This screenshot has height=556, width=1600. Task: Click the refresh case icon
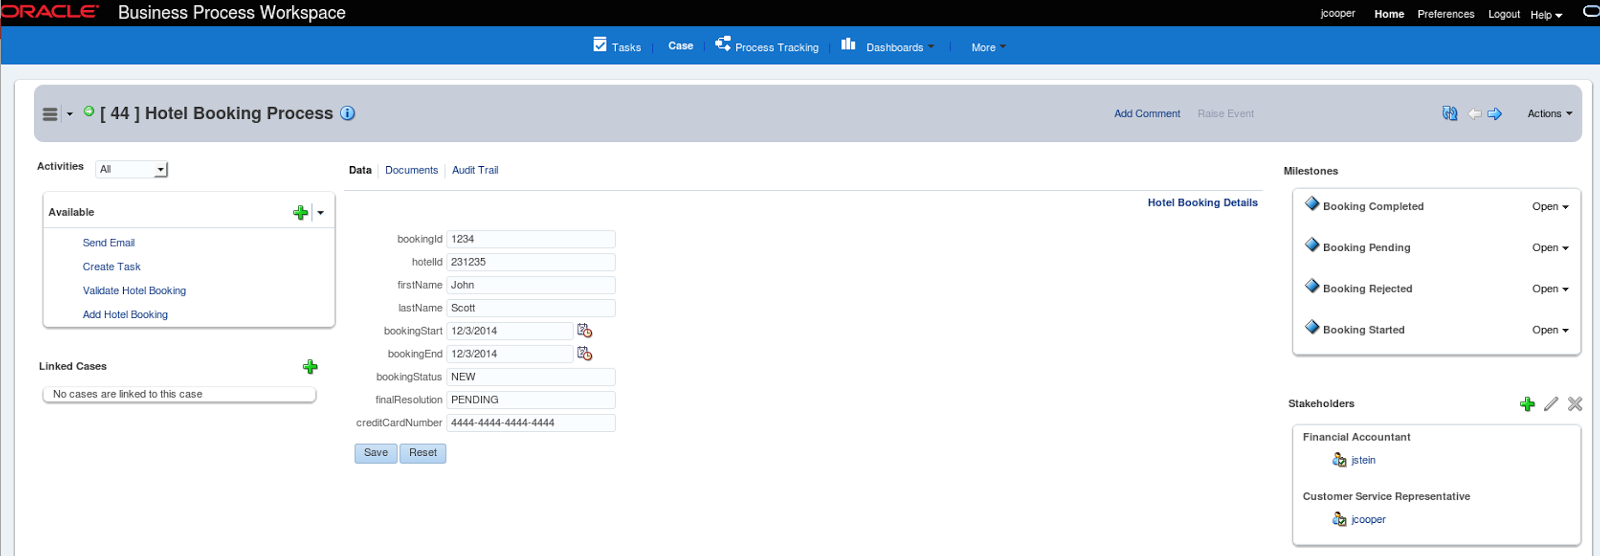(x=1450, y=114)
